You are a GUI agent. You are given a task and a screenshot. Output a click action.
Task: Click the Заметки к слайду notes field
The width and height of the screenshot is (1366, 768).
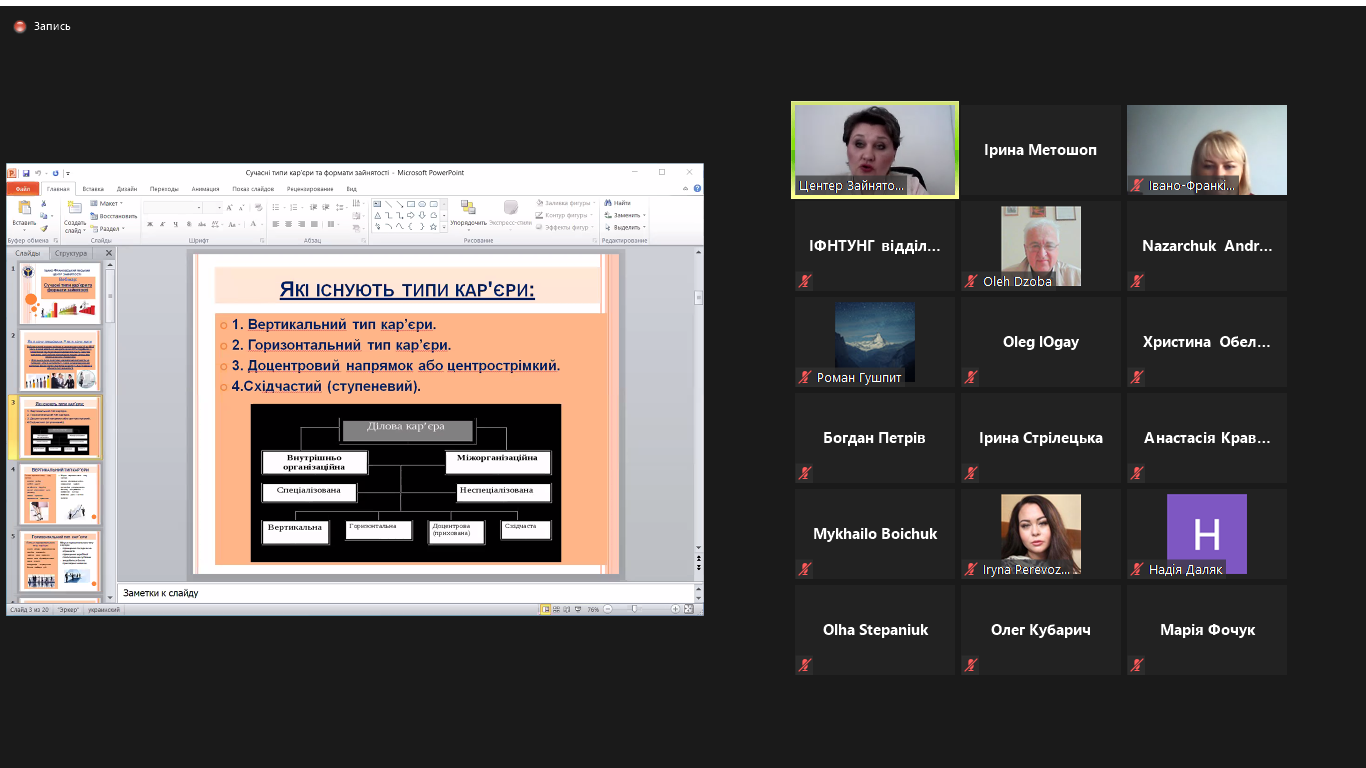pos(404,593)
